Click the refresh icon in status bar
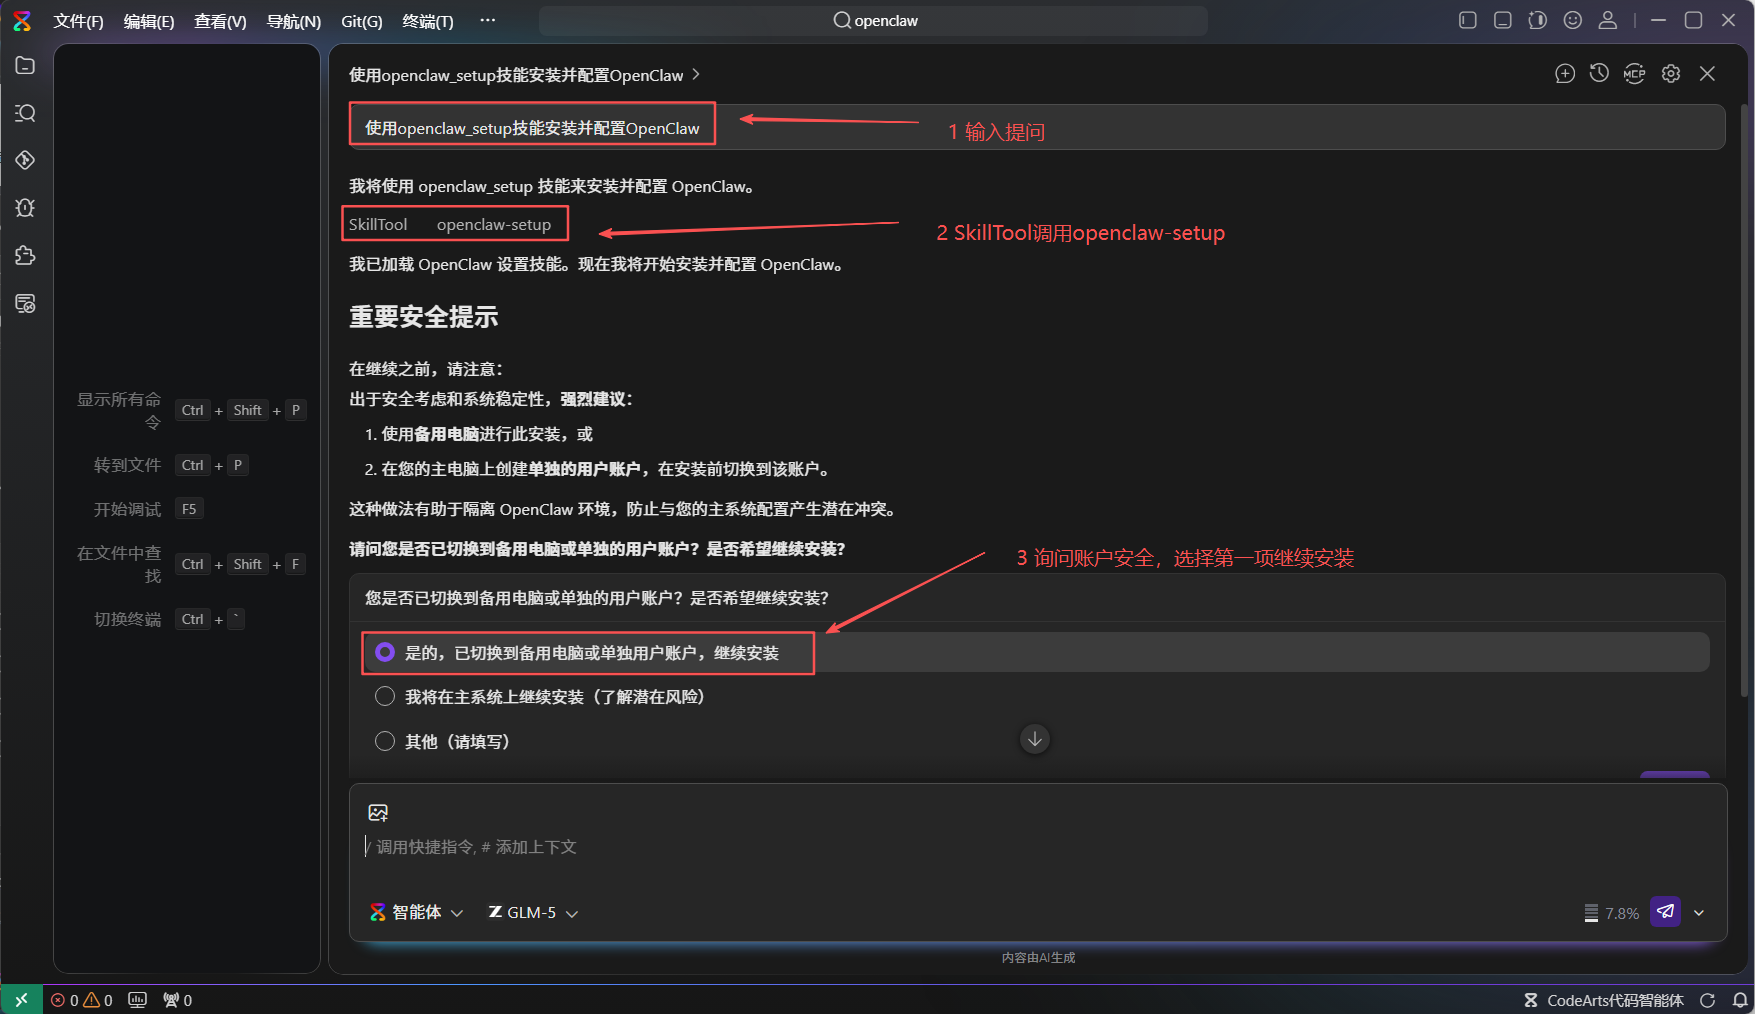The image size is (1755, 1014). pyautogui.click(x=1708, y=1000)
